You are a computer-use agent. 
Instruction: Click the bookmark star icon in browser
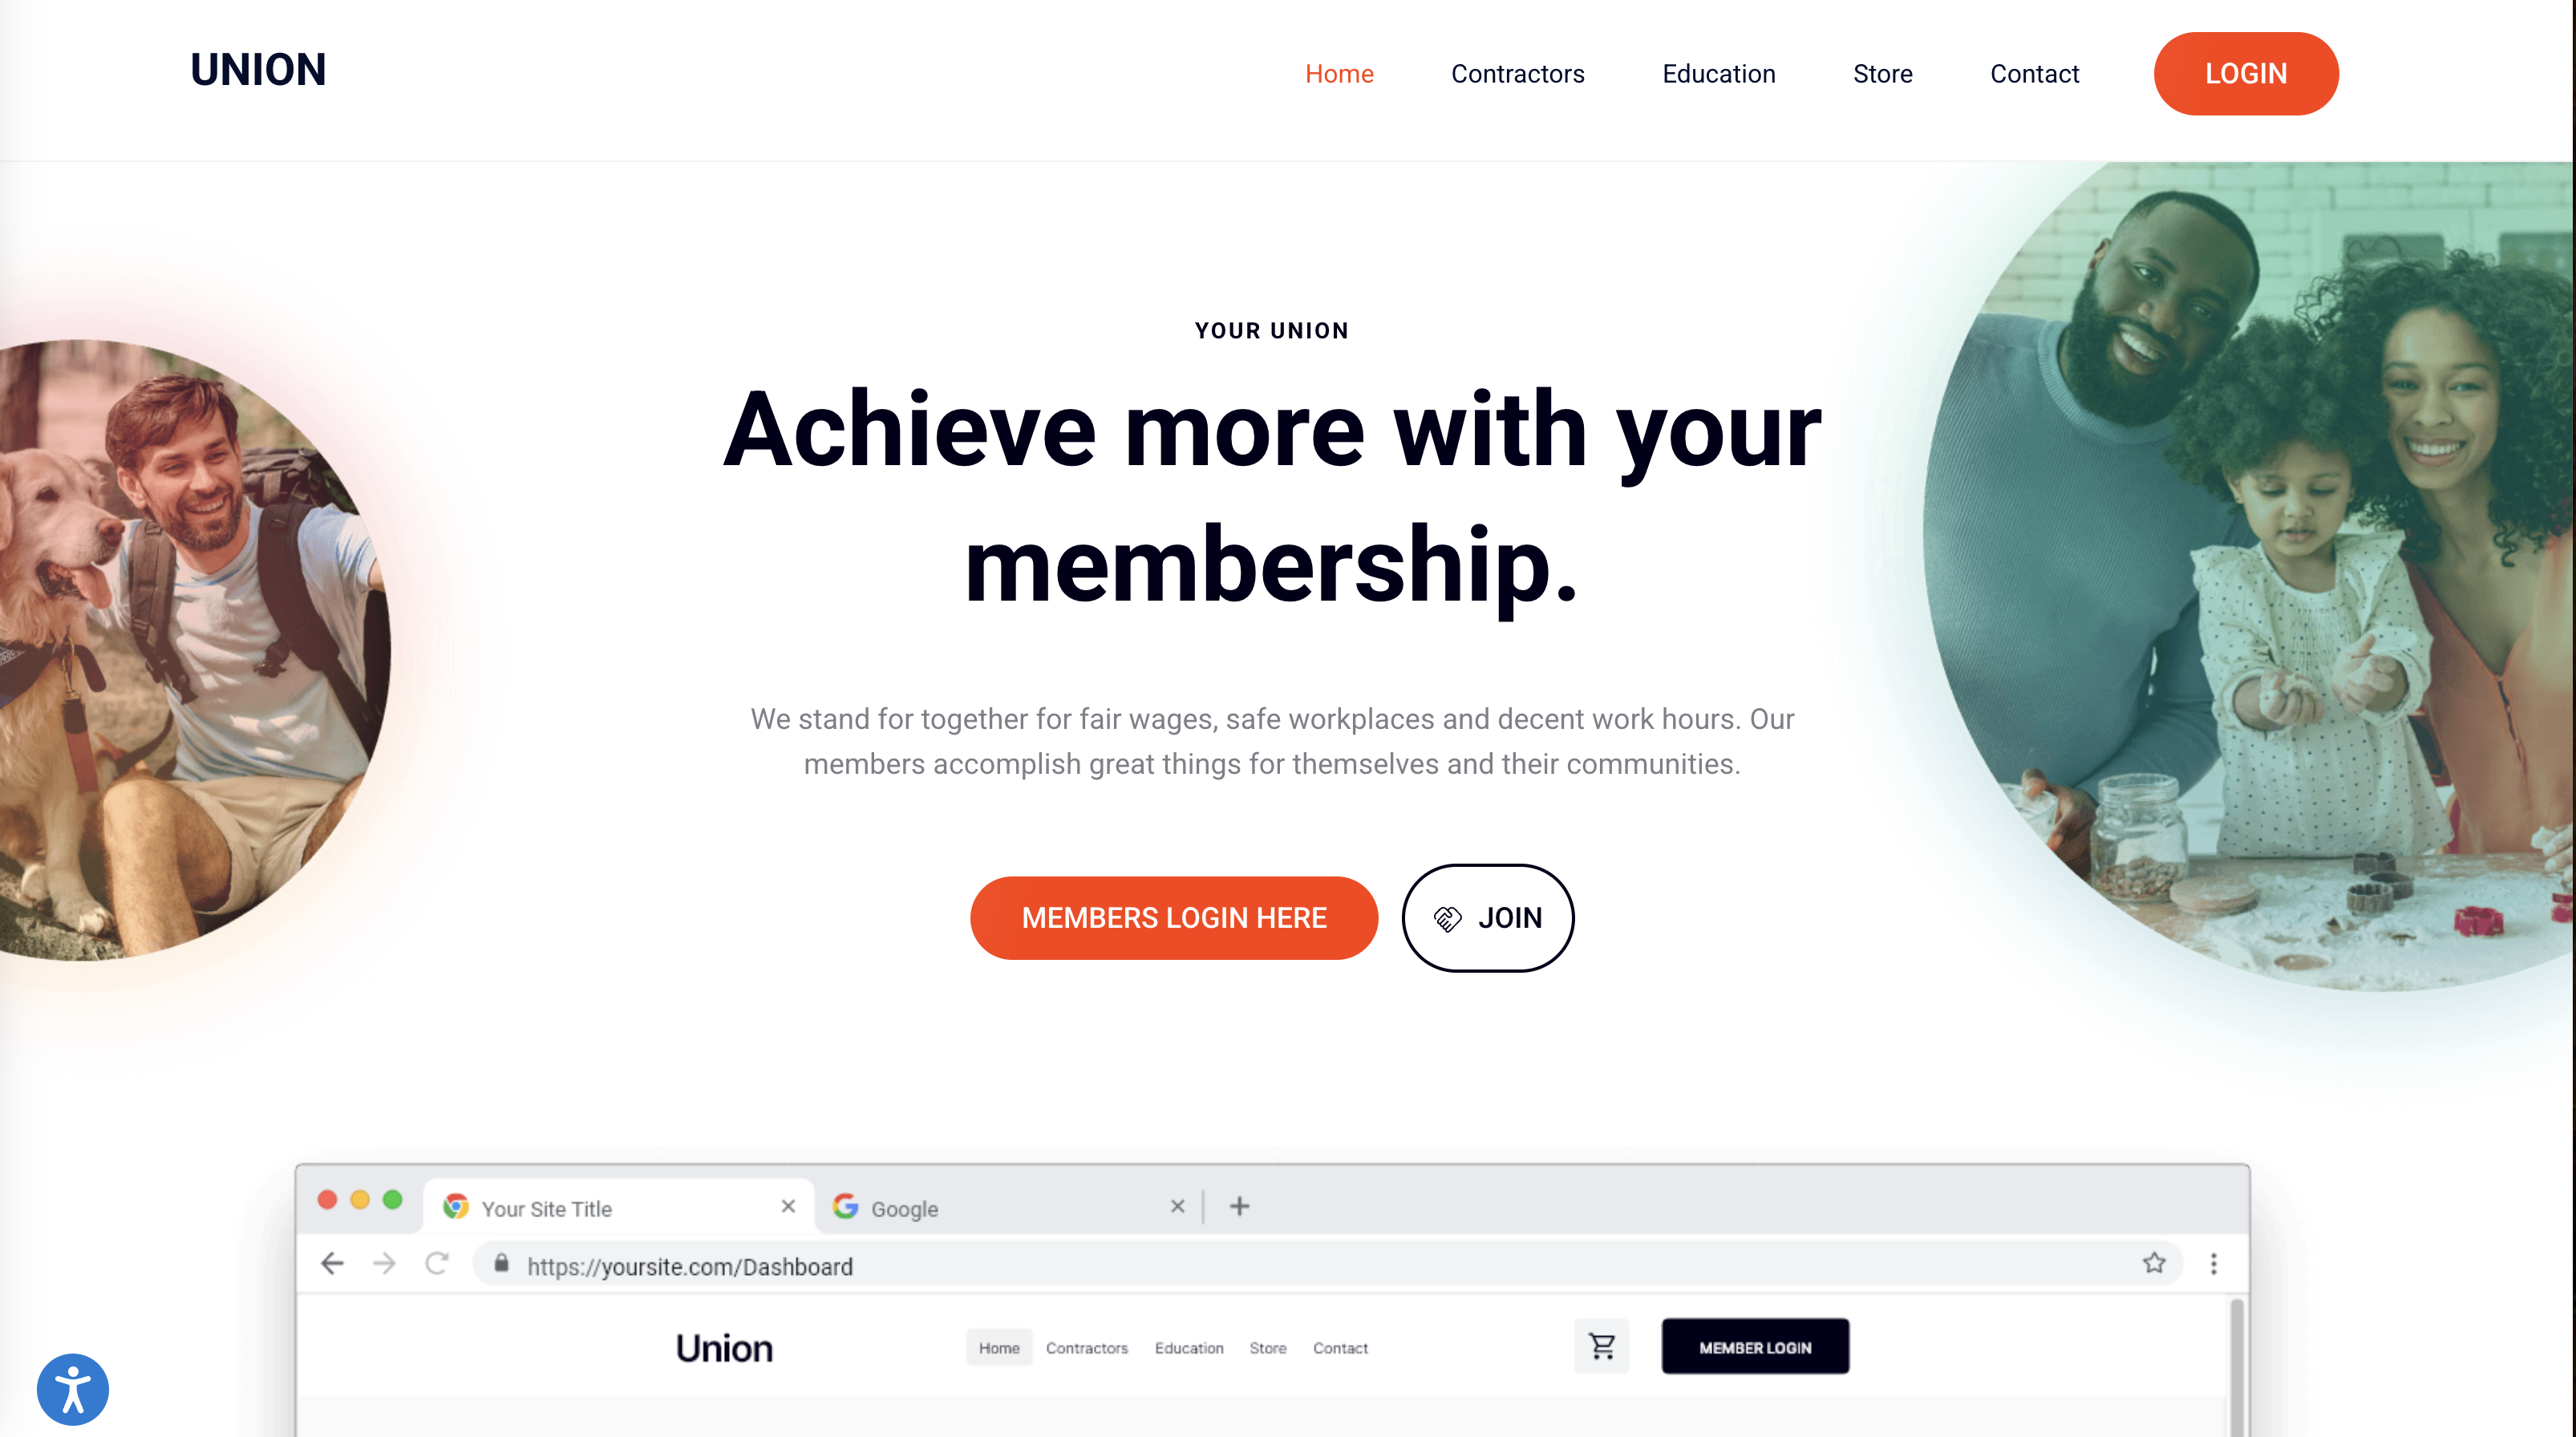tap(2155, 1264)
